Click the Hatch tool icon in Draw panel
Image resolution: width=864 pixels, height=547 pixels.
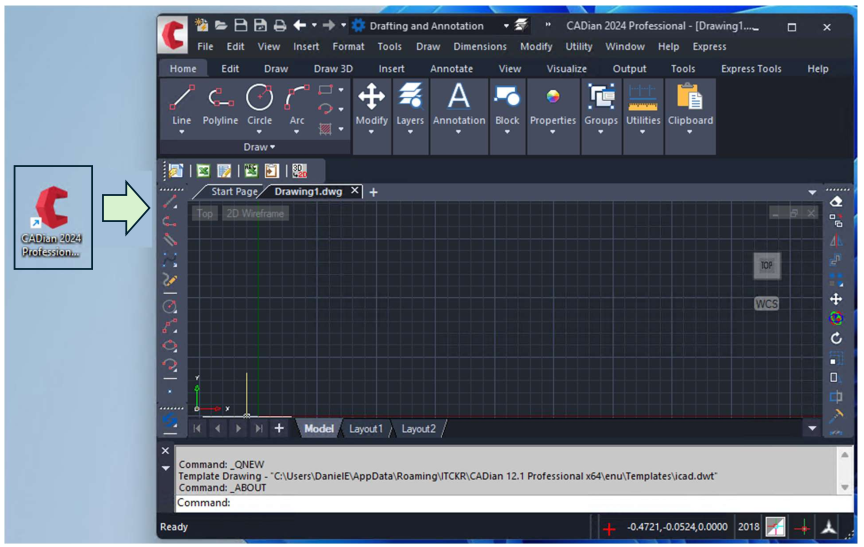click(326, 129)
